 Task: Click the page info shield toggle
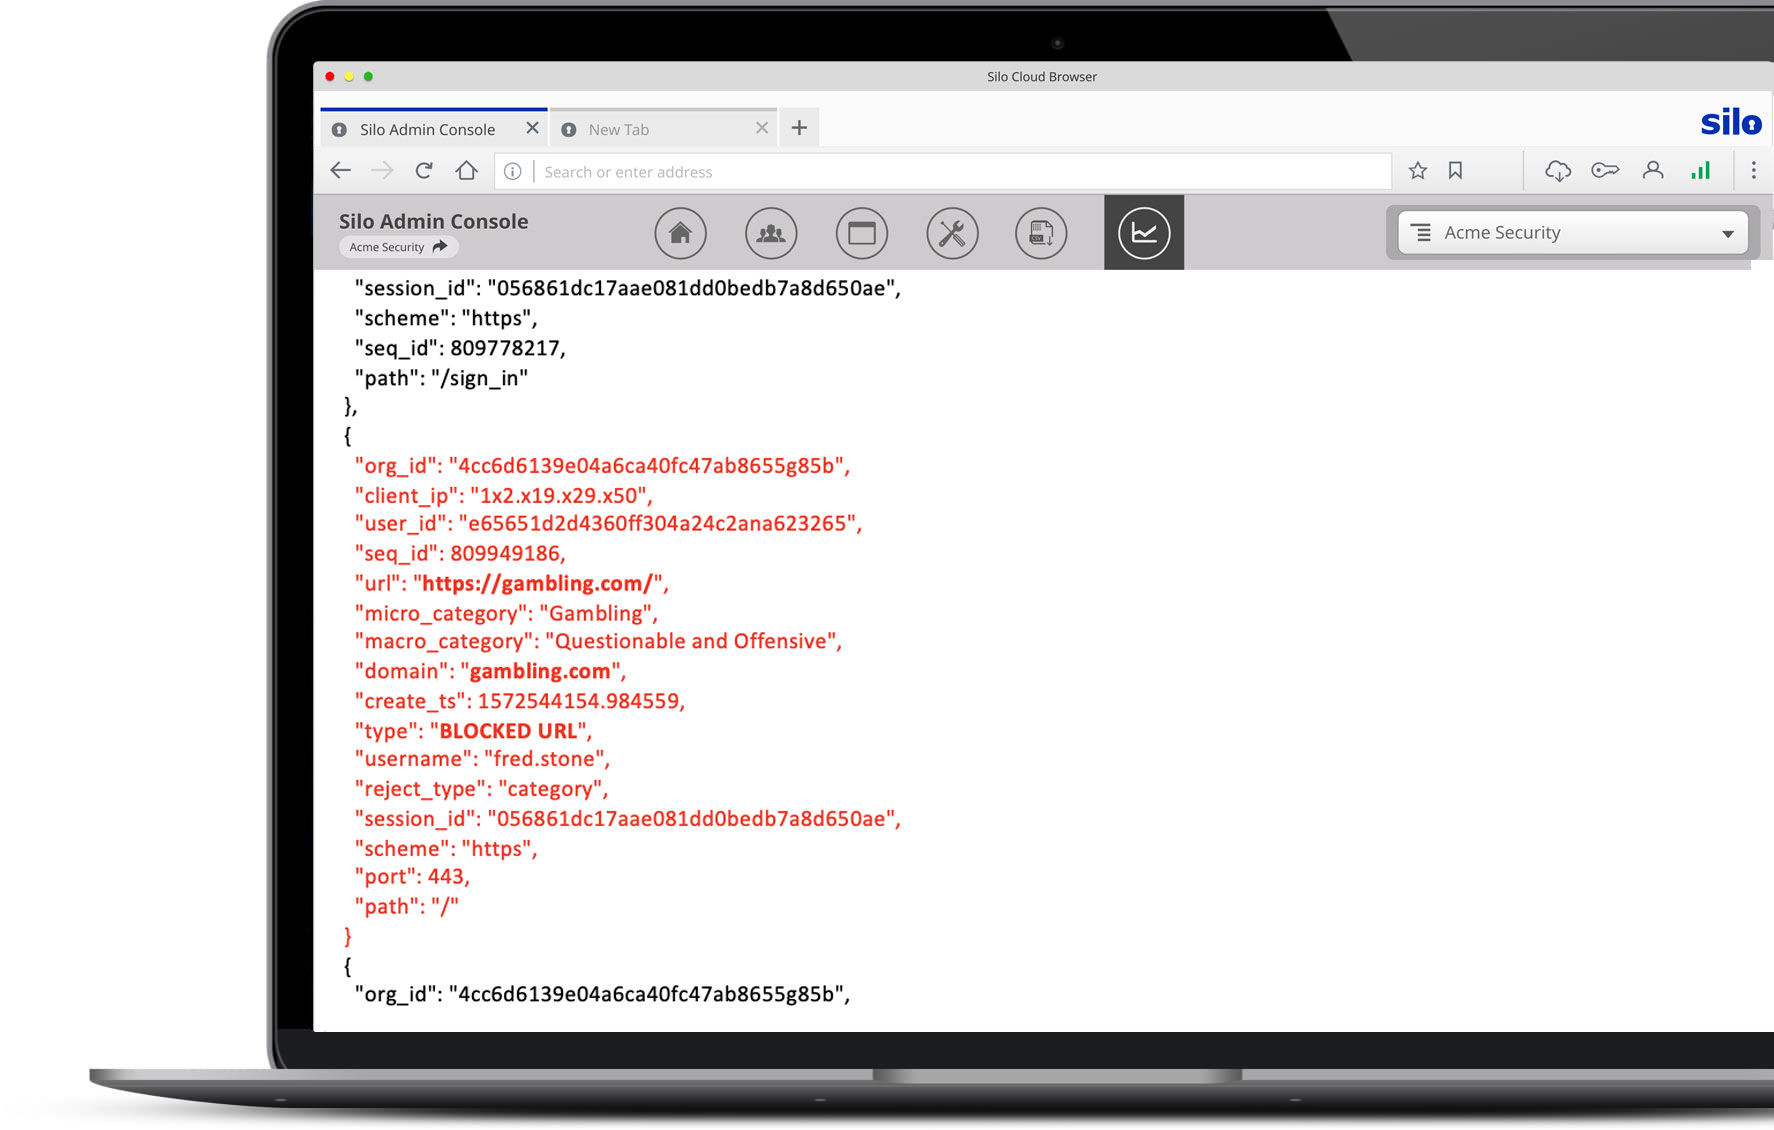512,171
